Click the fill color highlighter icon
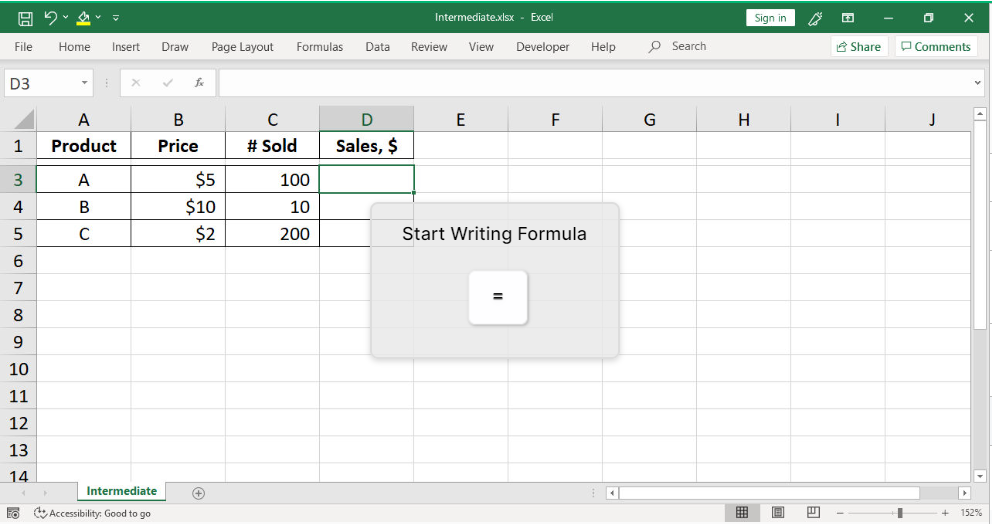 [x=84, y=18]
